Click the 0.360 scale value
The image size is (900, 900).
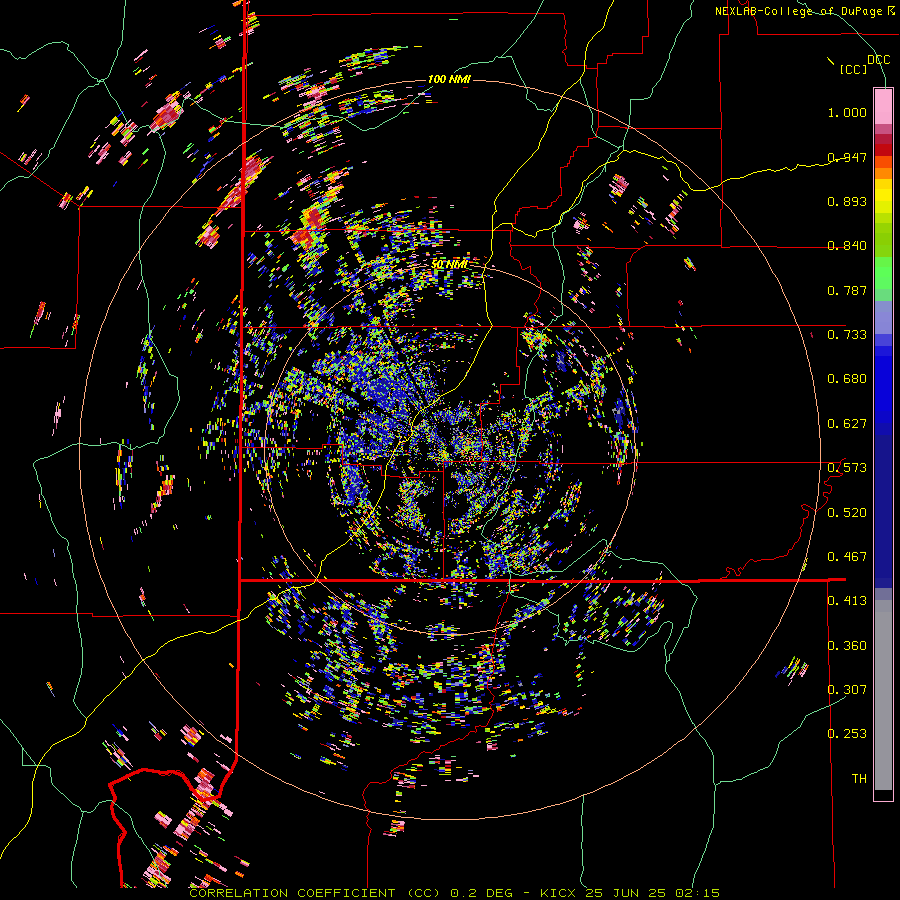coord(847,646)
